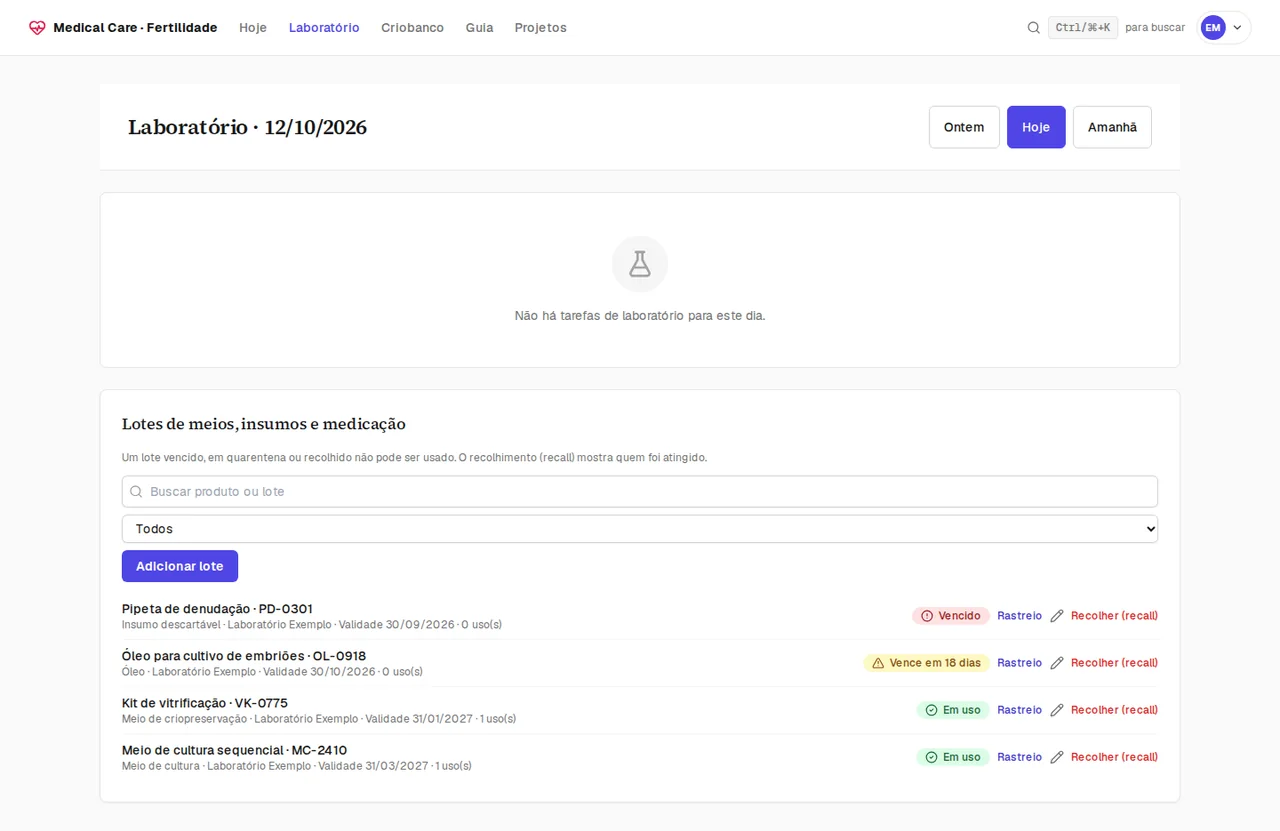The image size is (1280, 831).
Task: Focus the Buscar produto ou lote field
Action: point(640,492)
